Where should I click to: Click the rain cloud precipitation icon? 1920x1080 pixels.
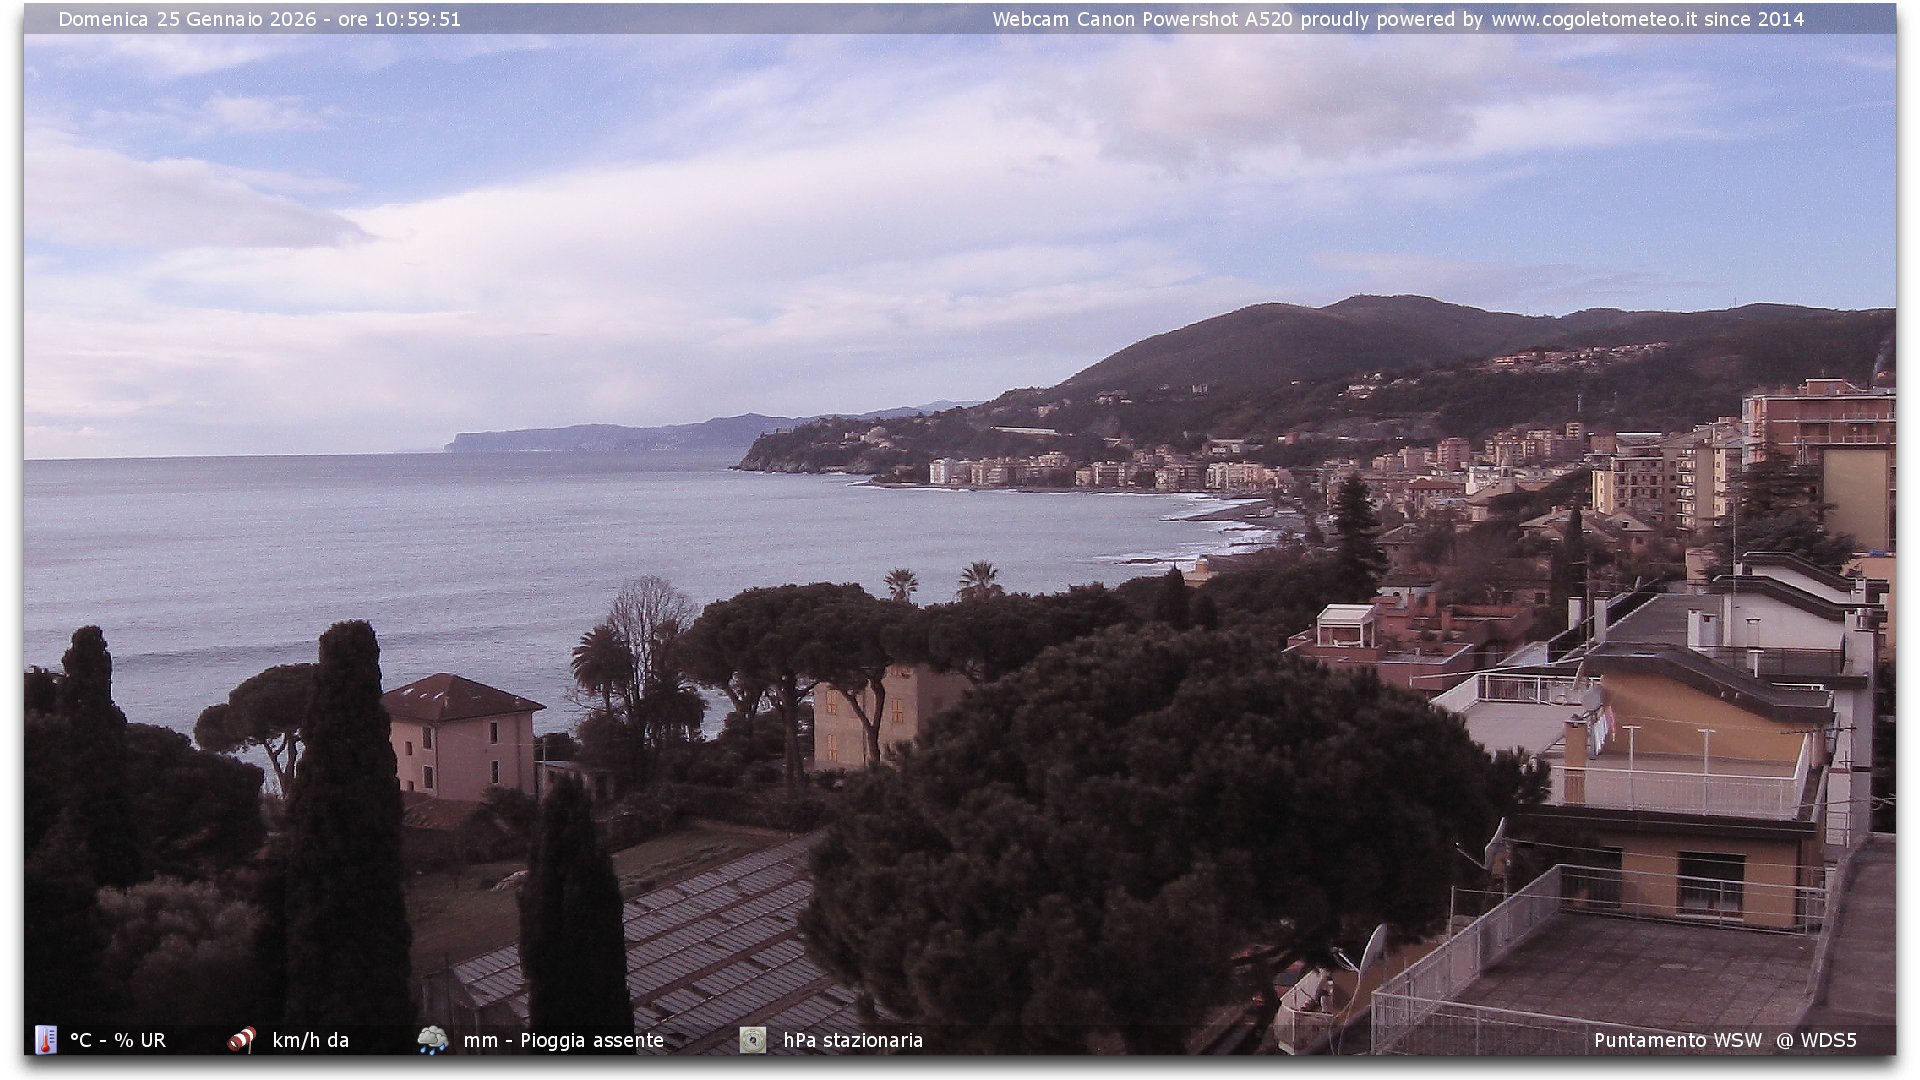pos(433,1040)
